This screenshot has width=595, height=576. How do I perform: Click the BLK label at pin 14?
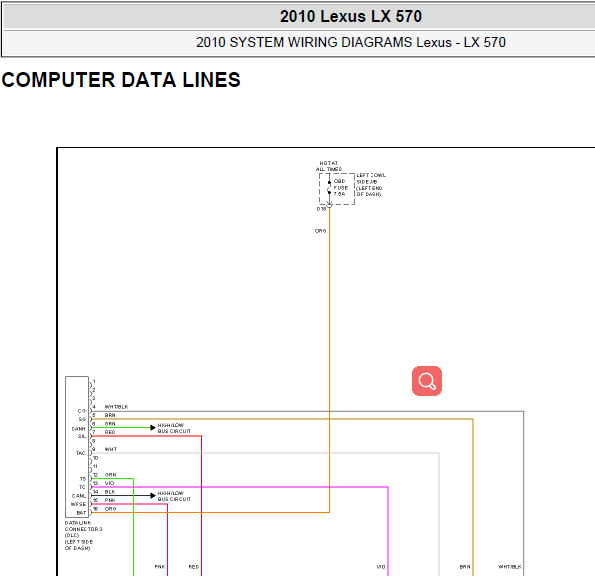(x=110, y=492)
